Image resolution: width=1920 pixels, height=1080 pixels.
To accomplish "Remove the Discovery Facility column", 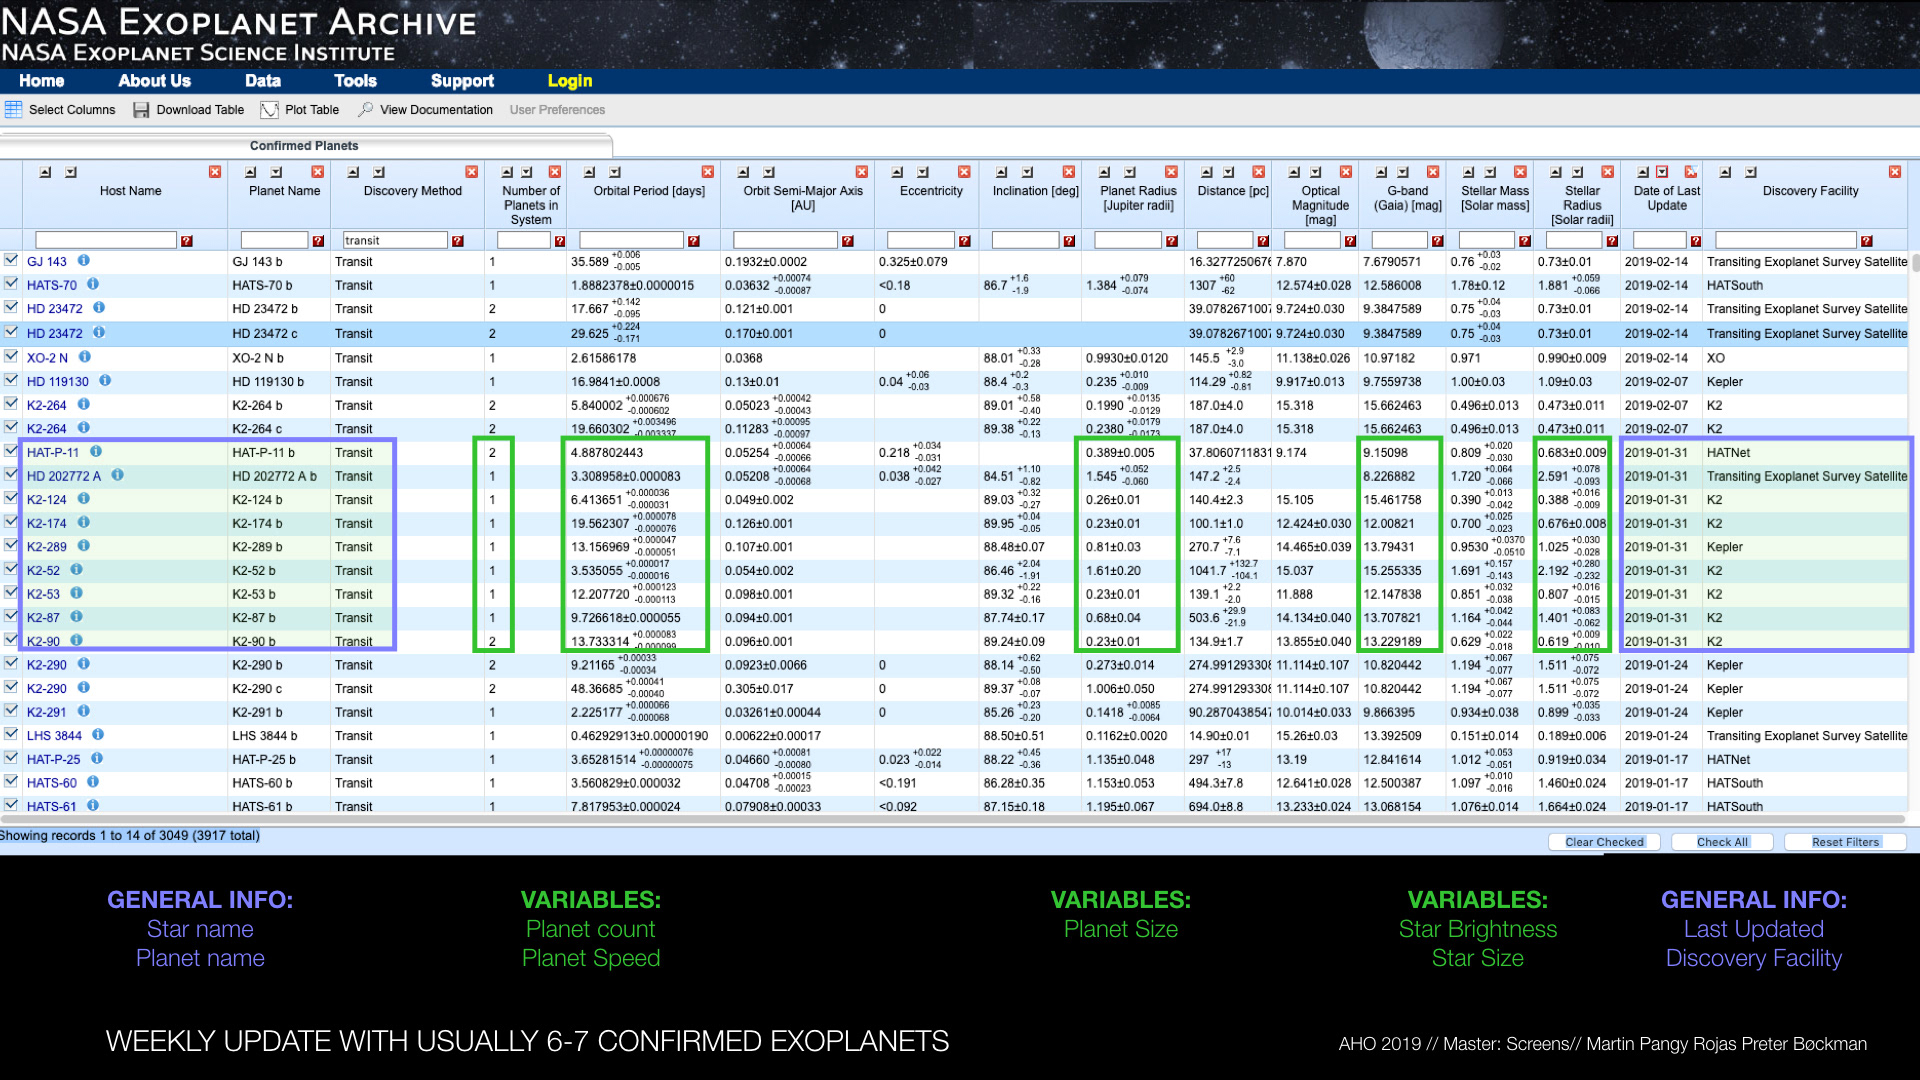I will 1894,172.
